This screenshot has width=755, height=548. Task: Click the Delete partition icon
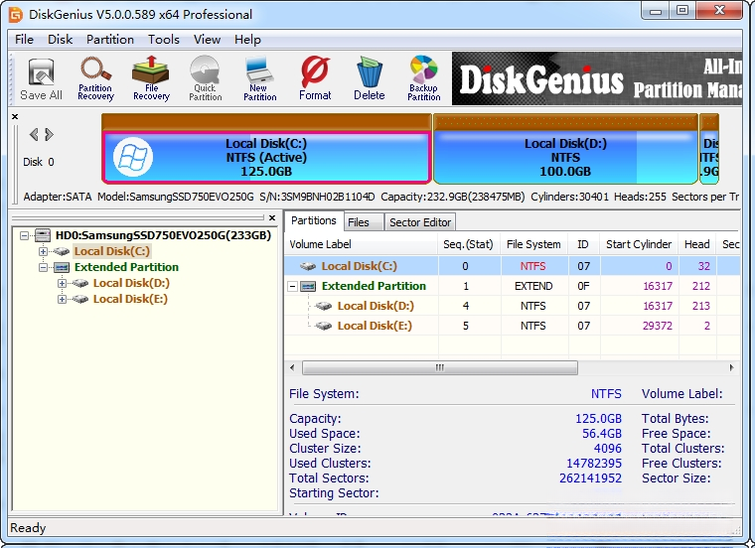tap(369, 78)
